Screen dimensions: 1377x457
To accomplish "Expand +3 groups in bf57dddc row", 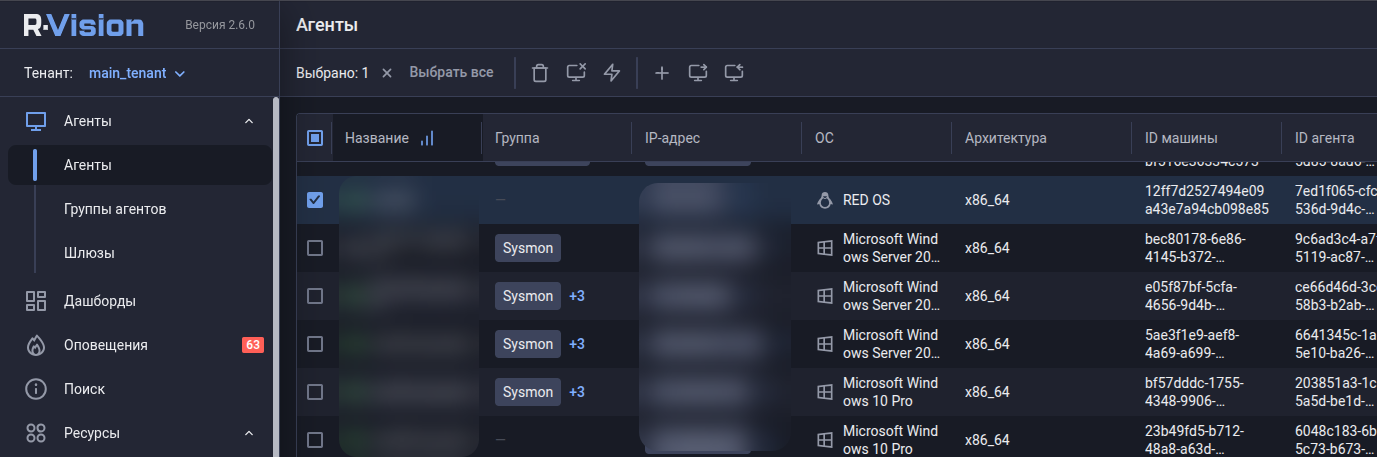I will [x=577, y=392].
